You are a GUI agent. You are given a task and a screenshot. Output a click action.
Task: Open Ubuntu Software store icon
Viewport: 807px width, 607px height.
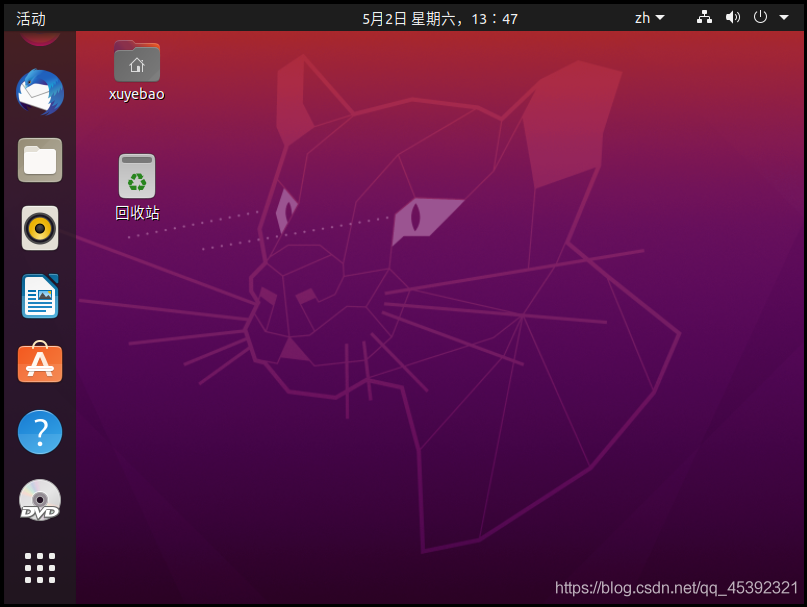40,362
